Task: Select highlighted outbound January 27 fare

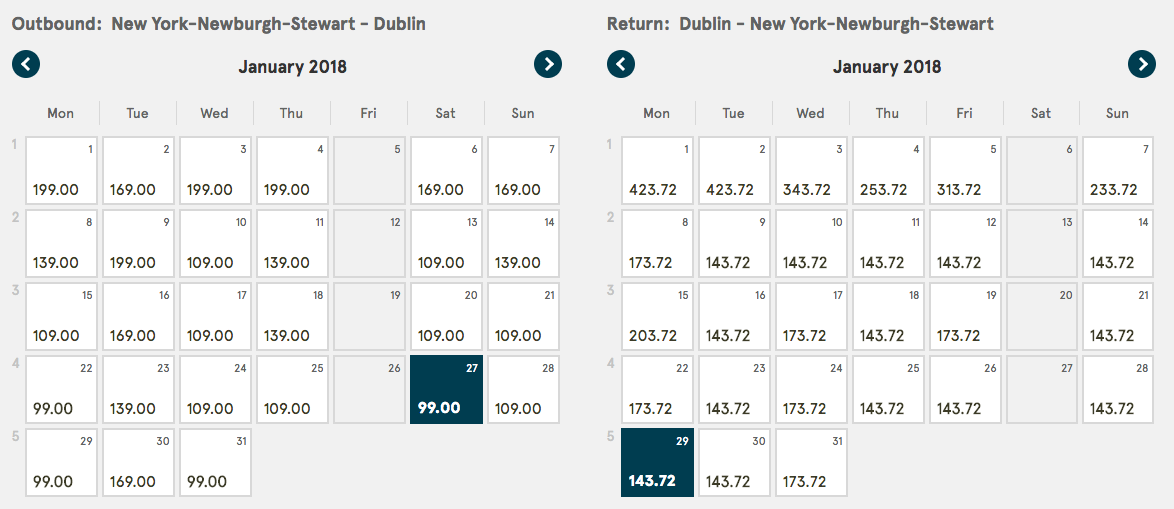Action: 446,391
